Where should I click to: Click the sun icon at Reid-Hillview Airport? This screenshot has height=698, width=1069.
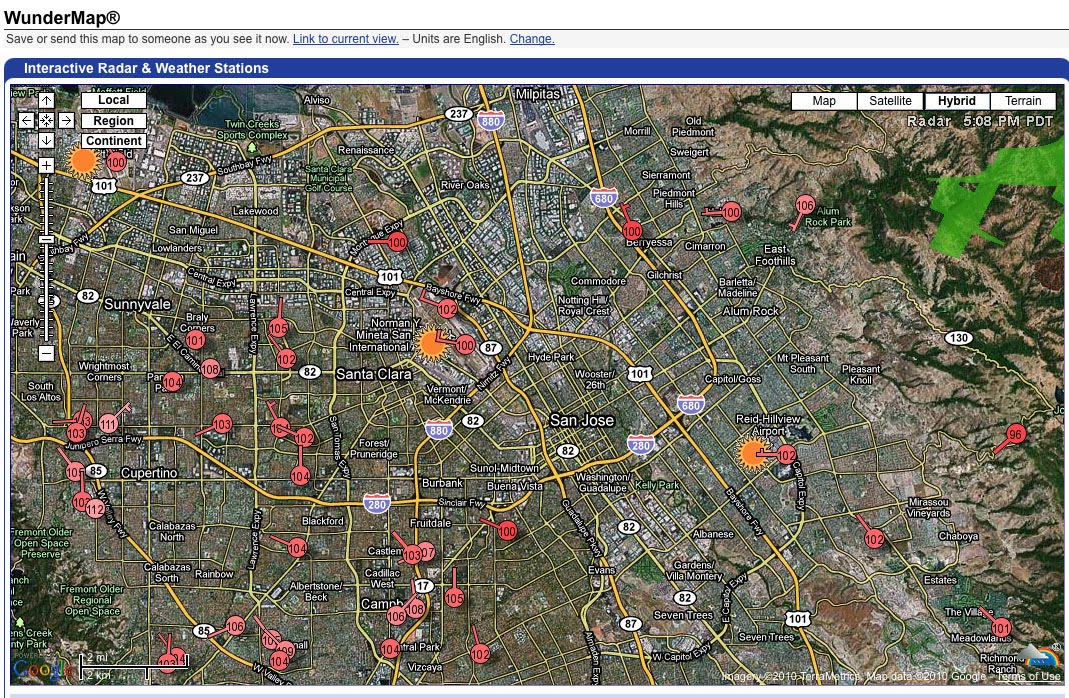click(x=753, y=453)
